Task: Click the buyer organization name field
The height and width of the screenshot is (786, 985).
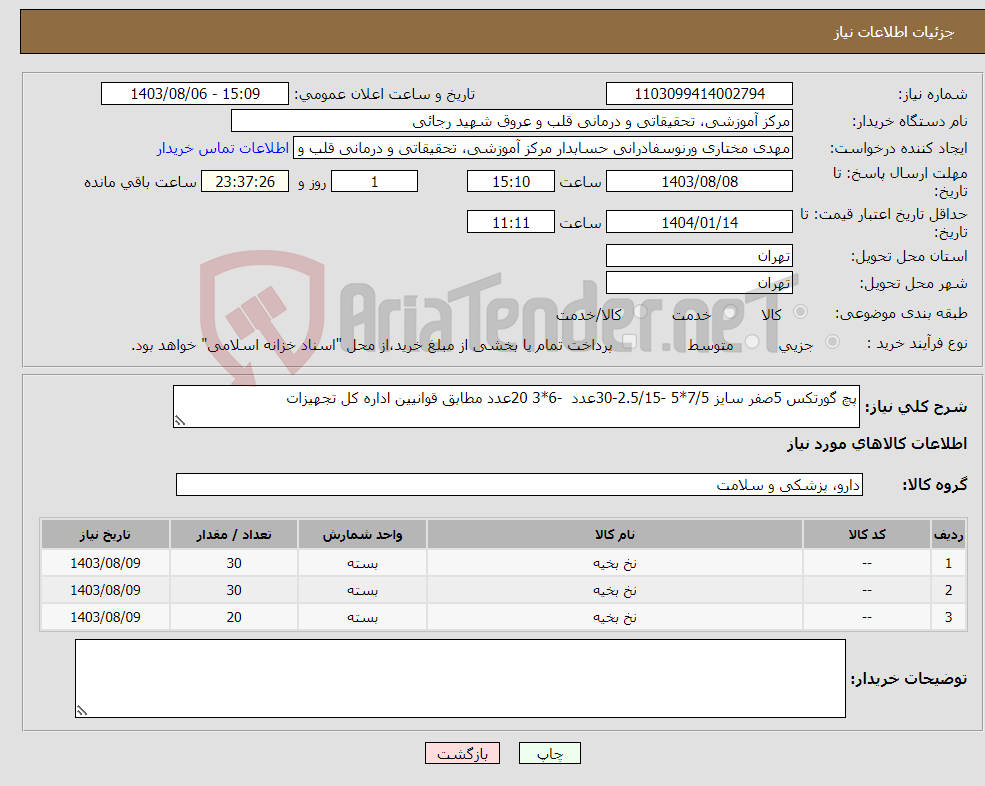Action: coord(512,121)
